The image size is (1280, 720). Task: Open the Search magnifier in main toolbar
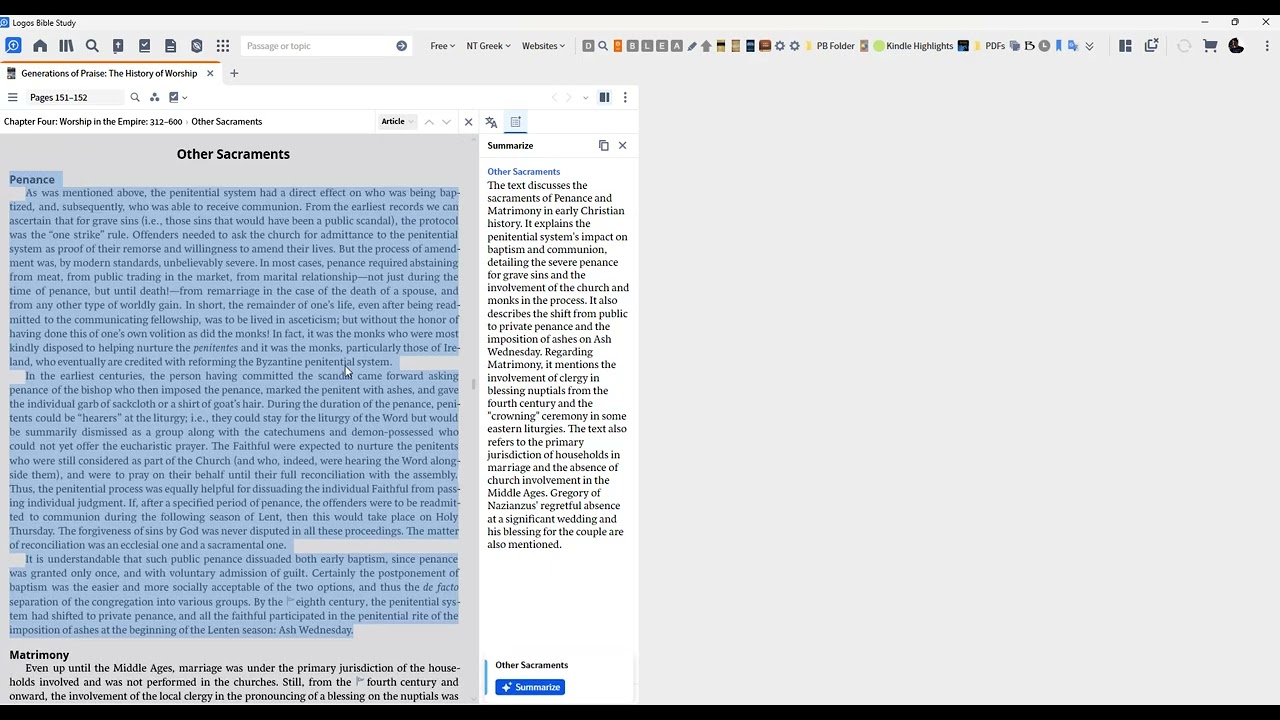pos(92,46)
